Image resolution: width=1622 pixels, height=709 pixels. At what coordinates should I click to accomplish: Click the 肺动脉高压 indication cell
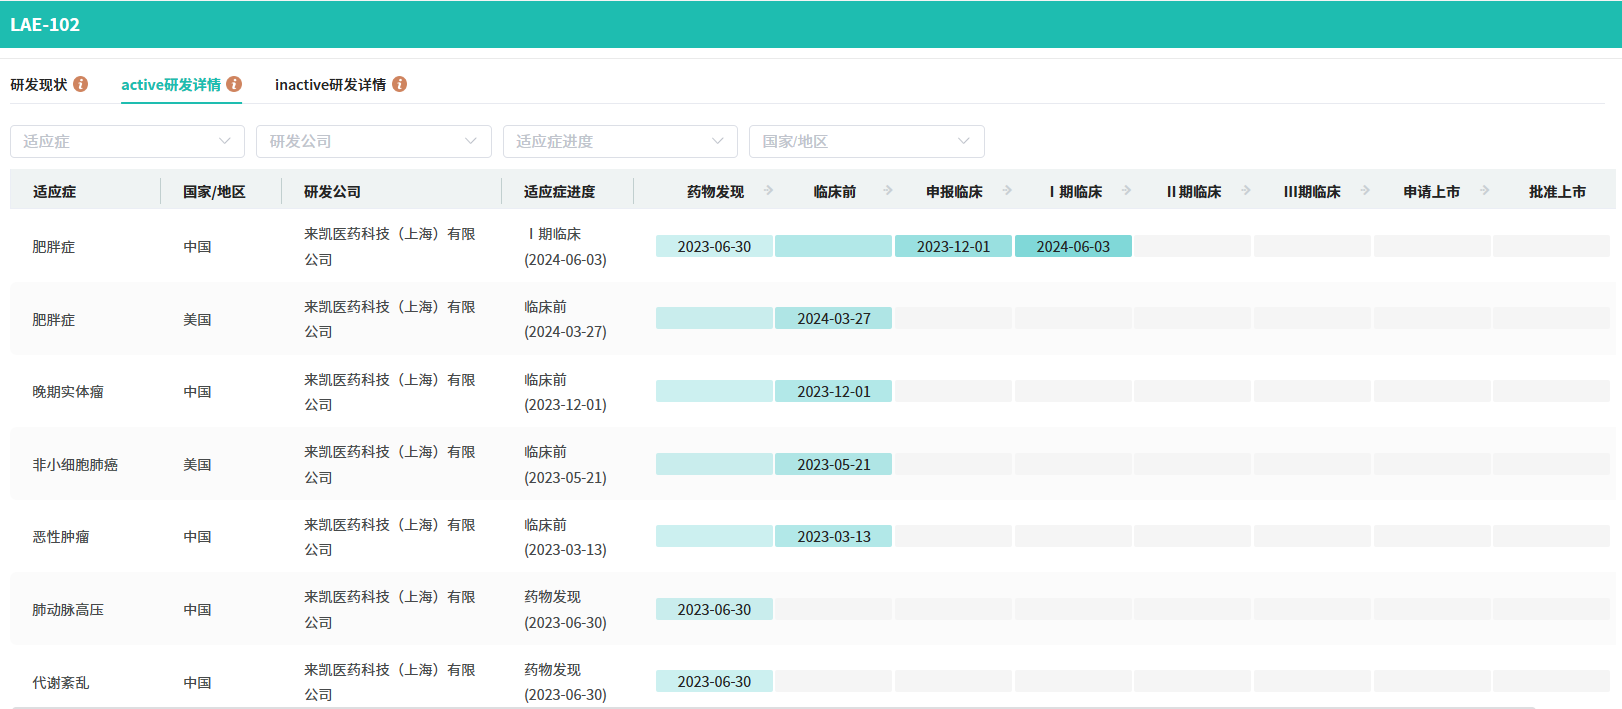pos(68,610)
